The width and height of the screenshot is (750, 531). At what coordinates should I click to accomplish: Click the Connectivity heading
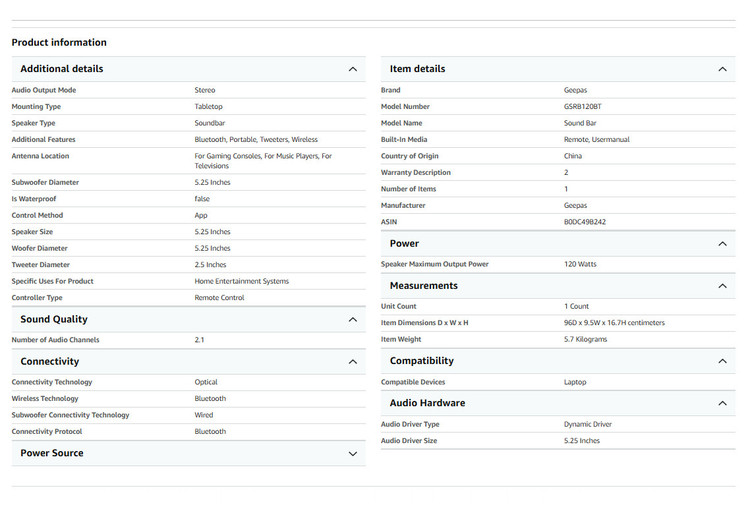tap(50, 362)
